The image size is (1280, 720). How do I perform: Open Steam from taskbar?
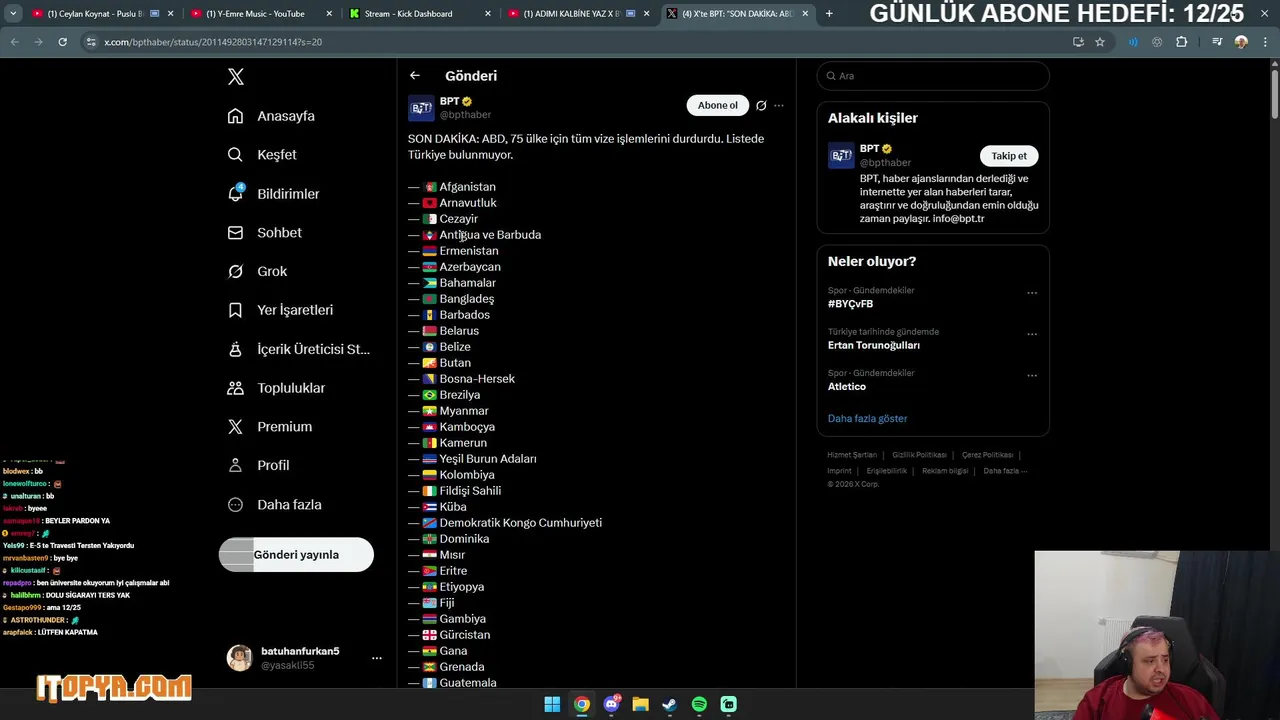(670, 704)
